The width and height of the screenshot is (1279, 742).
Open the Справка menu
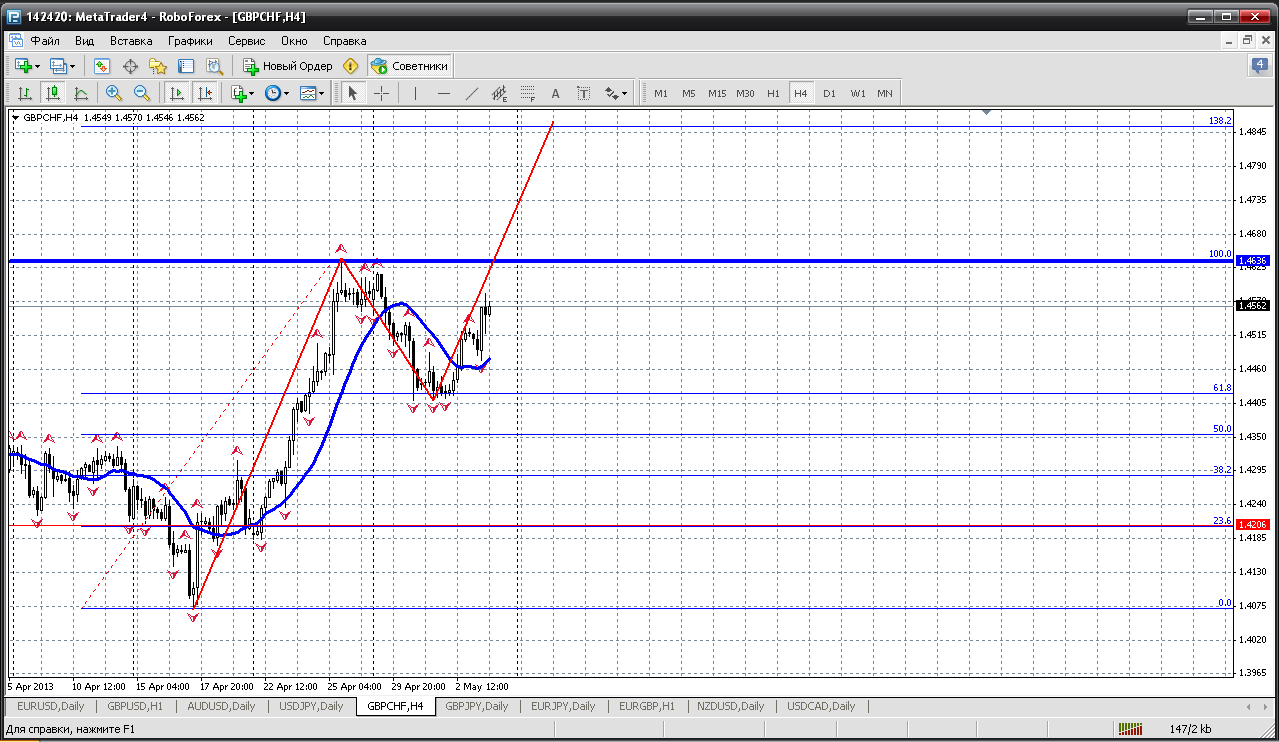click(345, 41)
